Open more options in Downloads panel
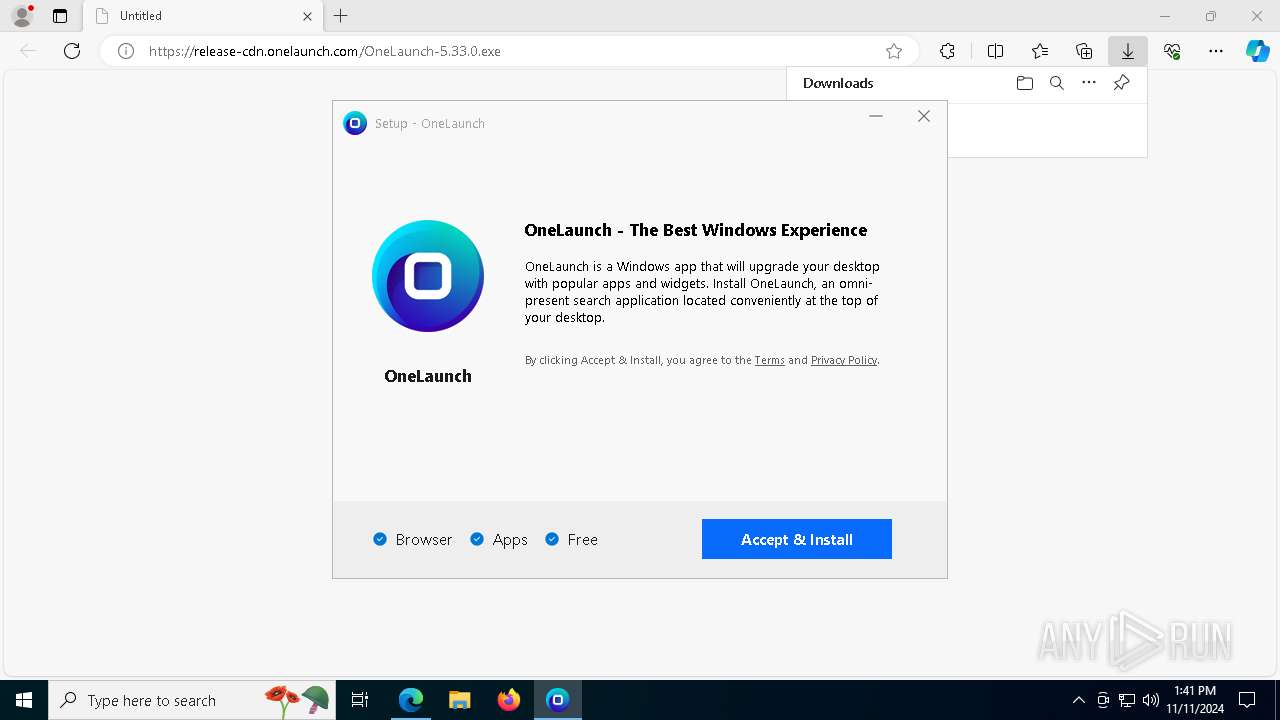 1089,83
